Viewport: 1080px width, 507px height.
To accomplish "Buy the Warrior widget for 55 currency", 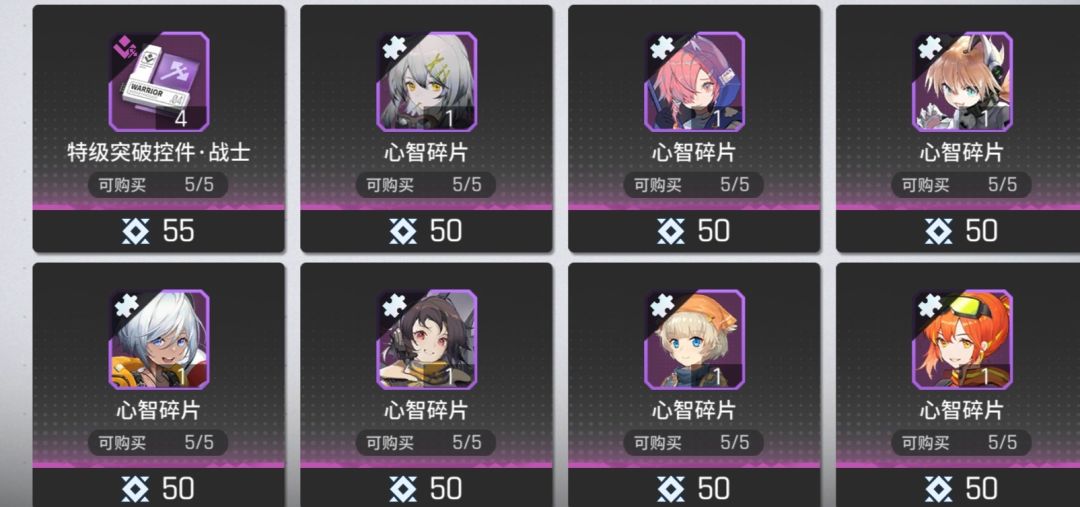I will (158, 231).
